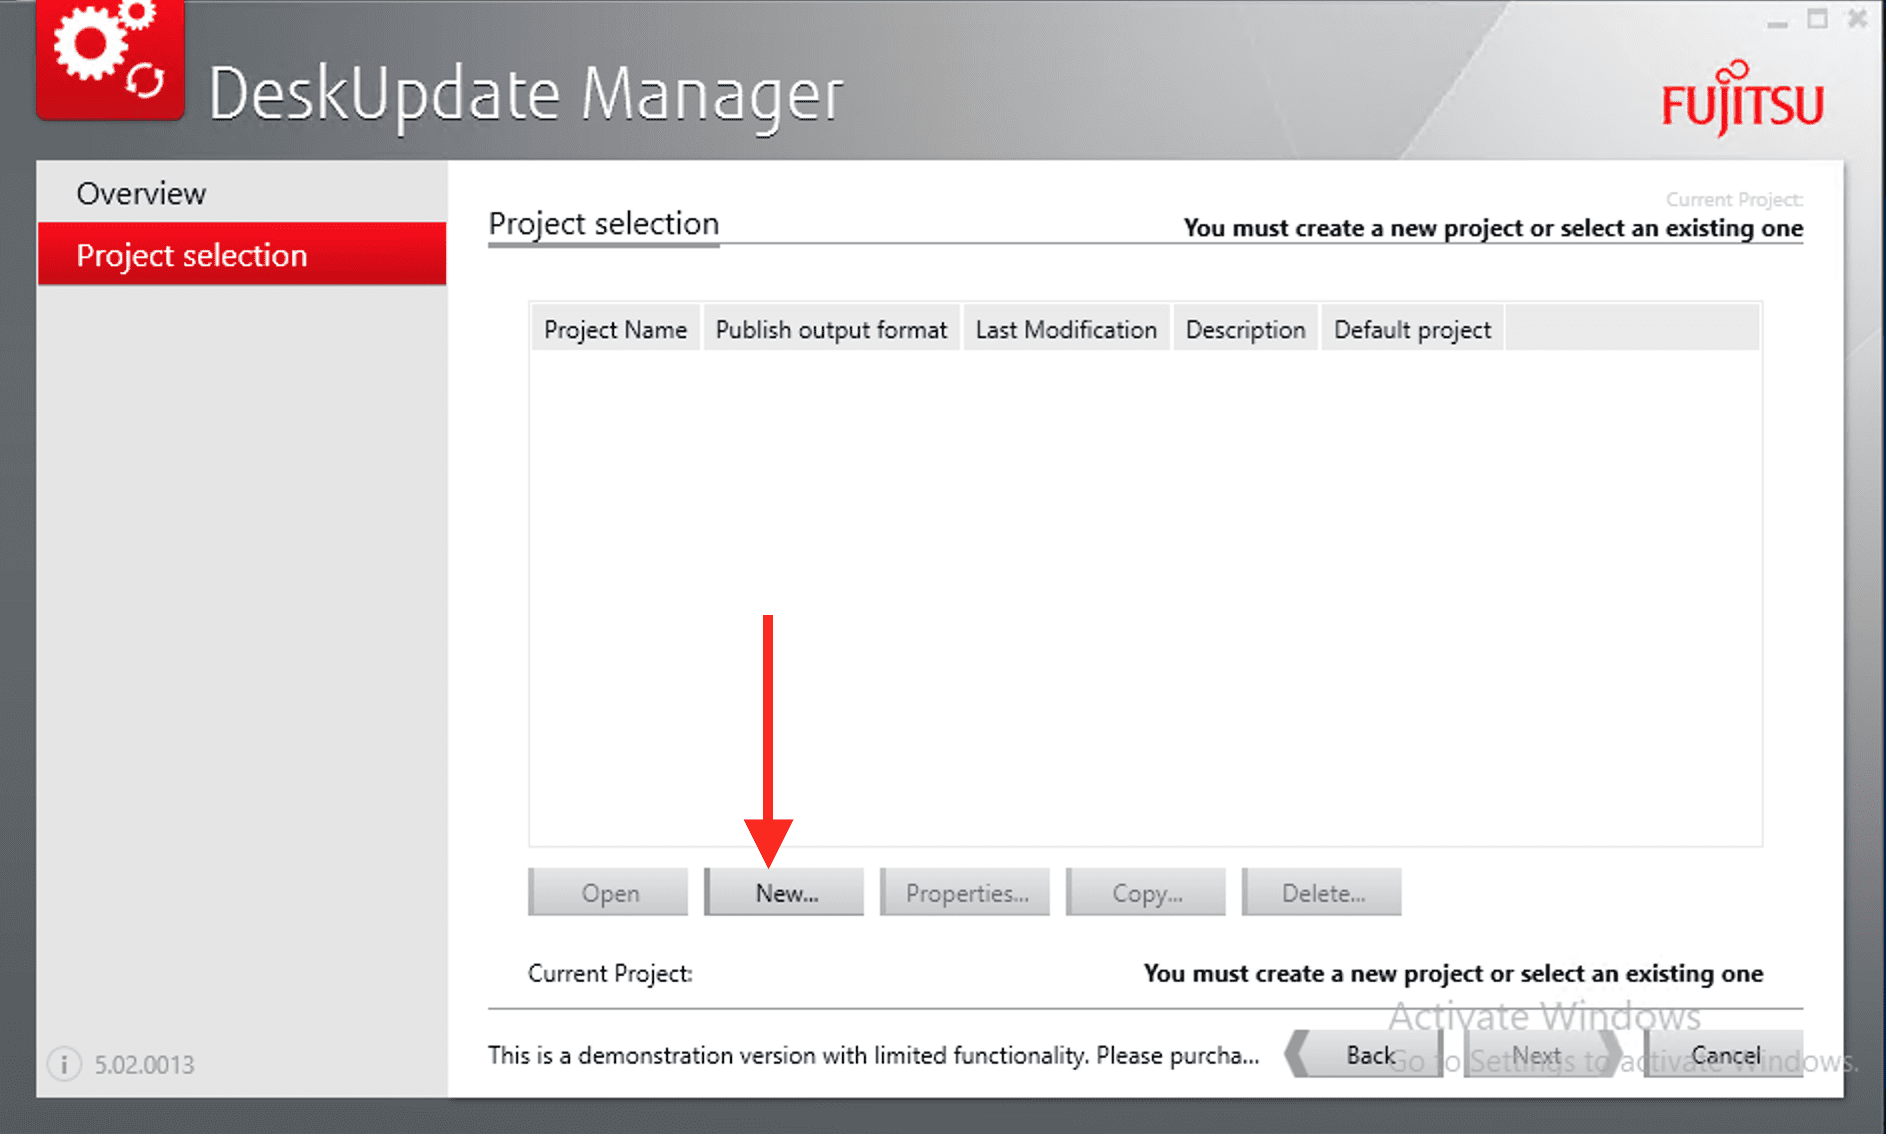Image resolution: width=1886 pixels, height=1134 pixels.
Task: Create a project with the New... button
Action: 785,893
